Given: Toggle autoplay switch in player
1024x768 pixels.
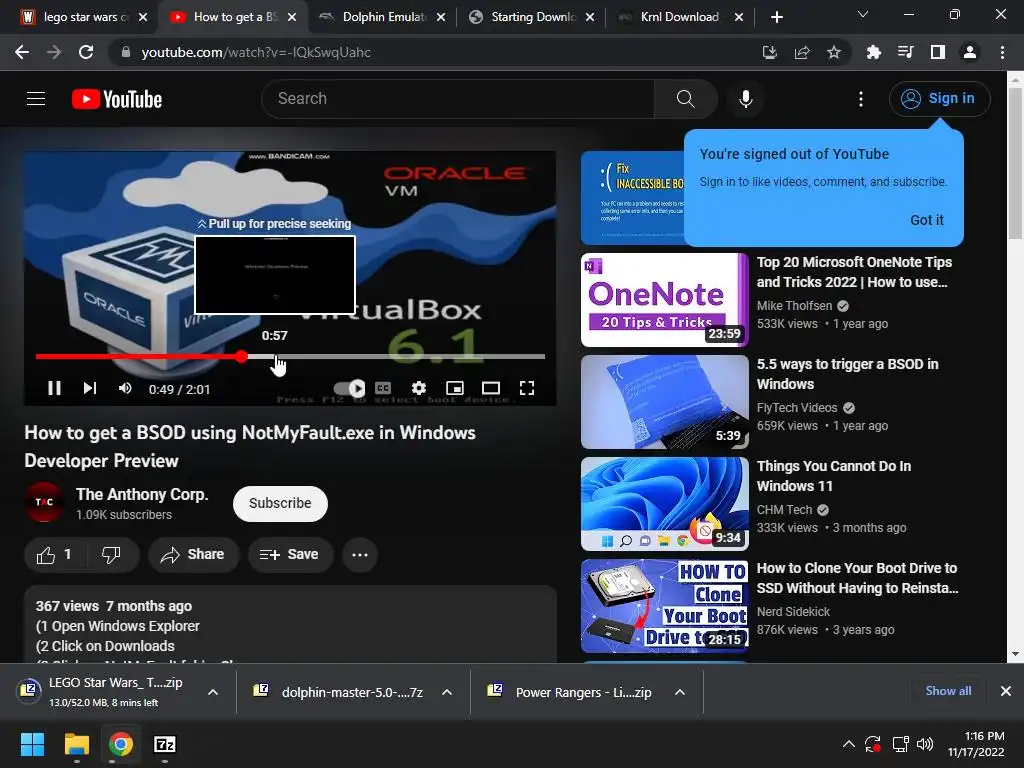Looking at the screenshot, I should 349,389.
